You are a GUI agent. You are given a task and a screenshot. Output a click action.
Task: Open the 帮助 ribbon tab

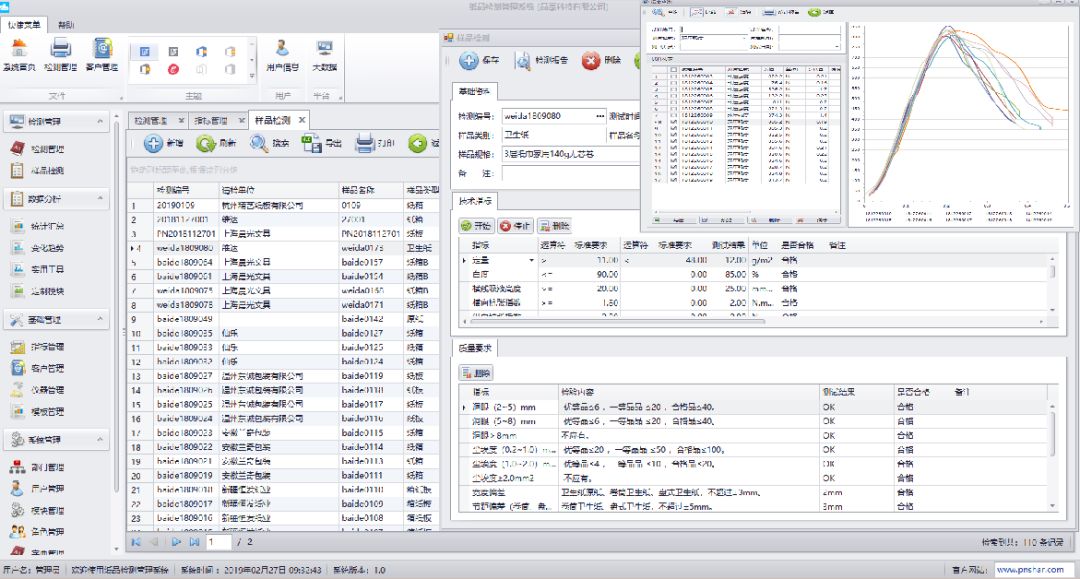point(66,25)
